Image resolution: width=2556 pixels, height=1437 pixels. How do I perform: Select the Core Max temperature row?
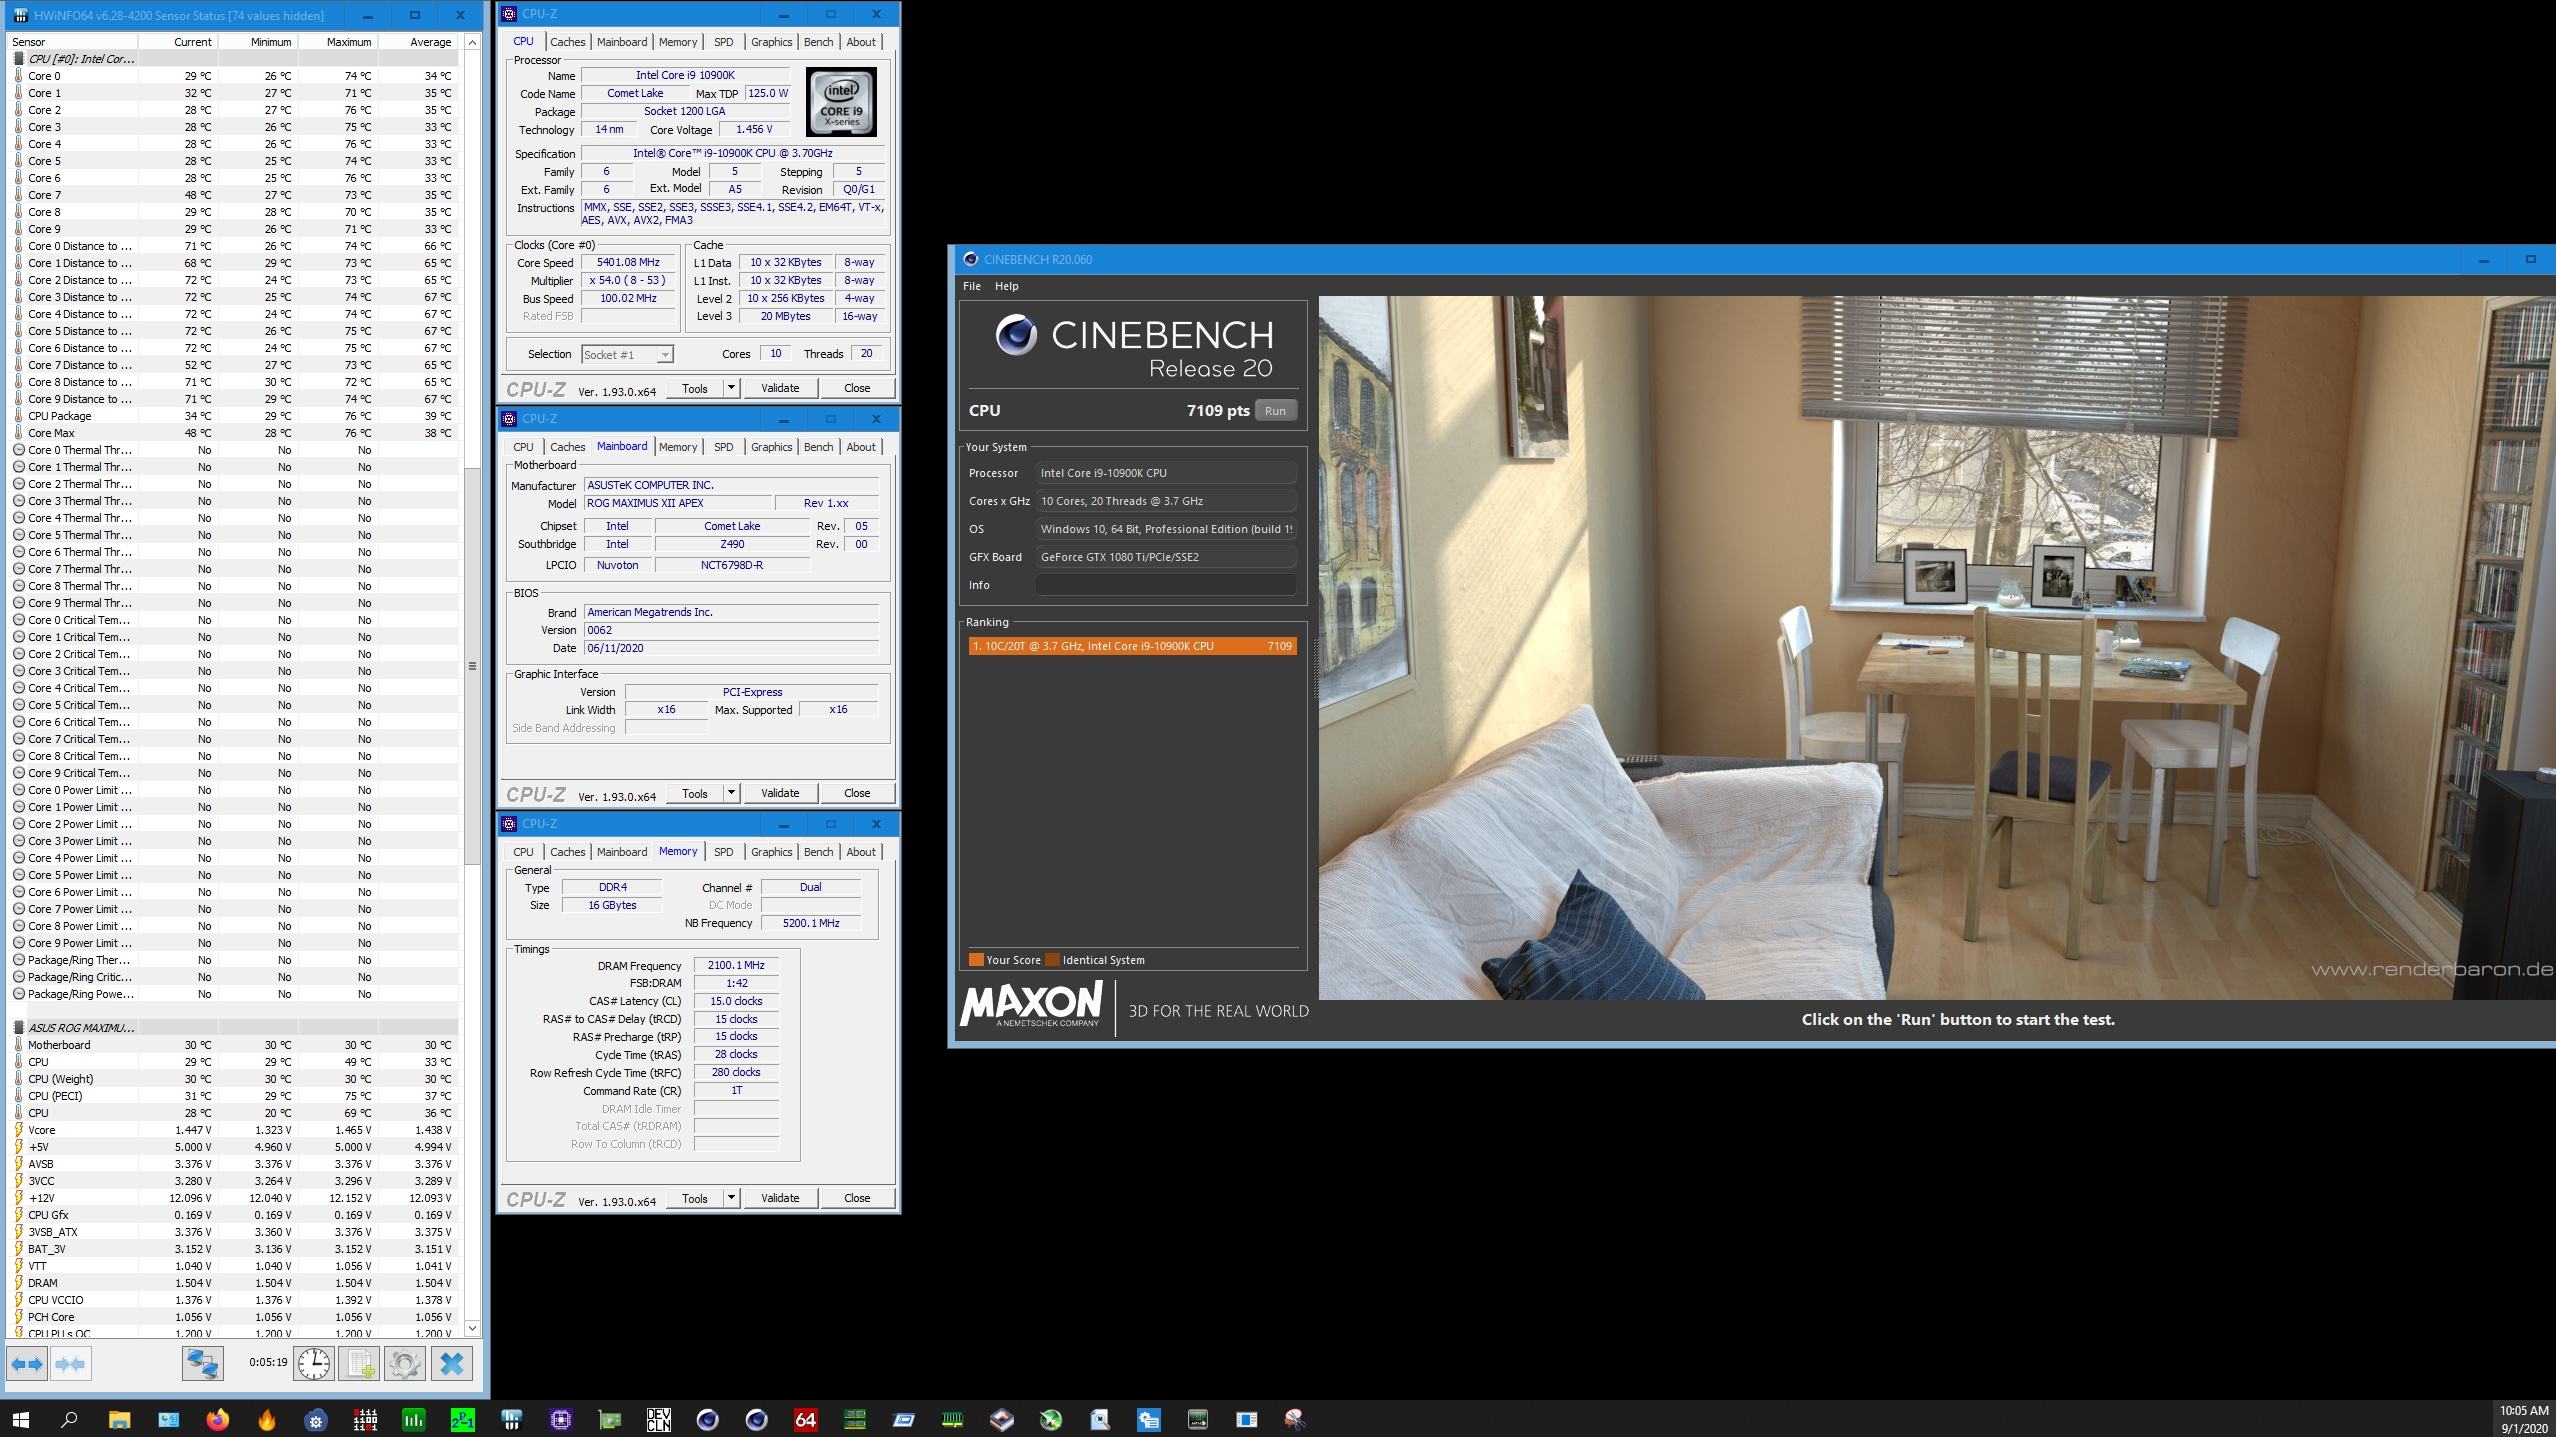pyautogui.click(x=234, y=433)
